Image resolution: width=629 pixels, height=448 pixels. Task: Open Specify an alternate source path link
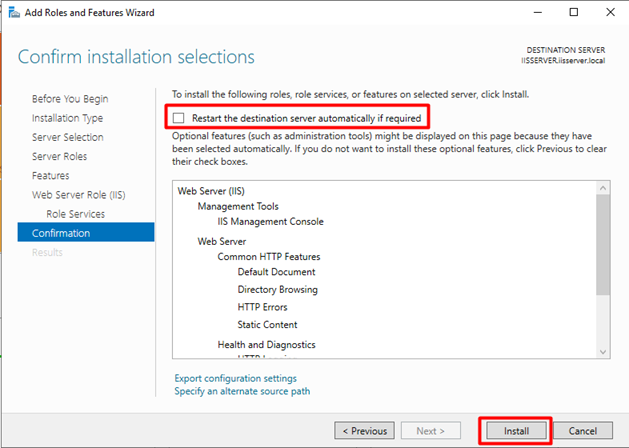(242, 391)
